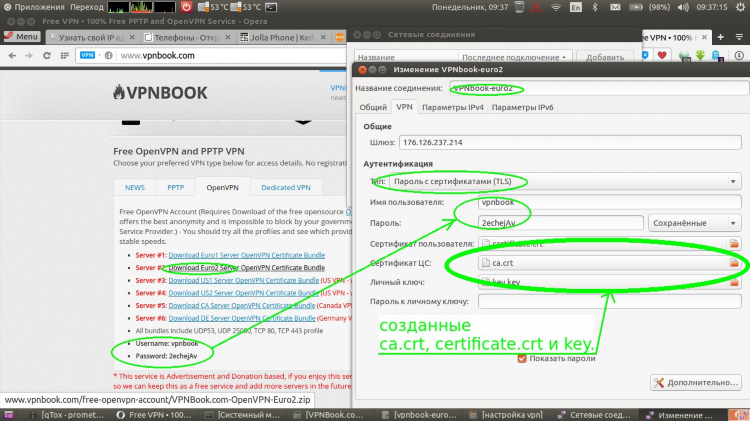Download Euro1 Server OpenVPN Certificate Bundle
This screenshot has width=750, height=421.
[246, 255]
